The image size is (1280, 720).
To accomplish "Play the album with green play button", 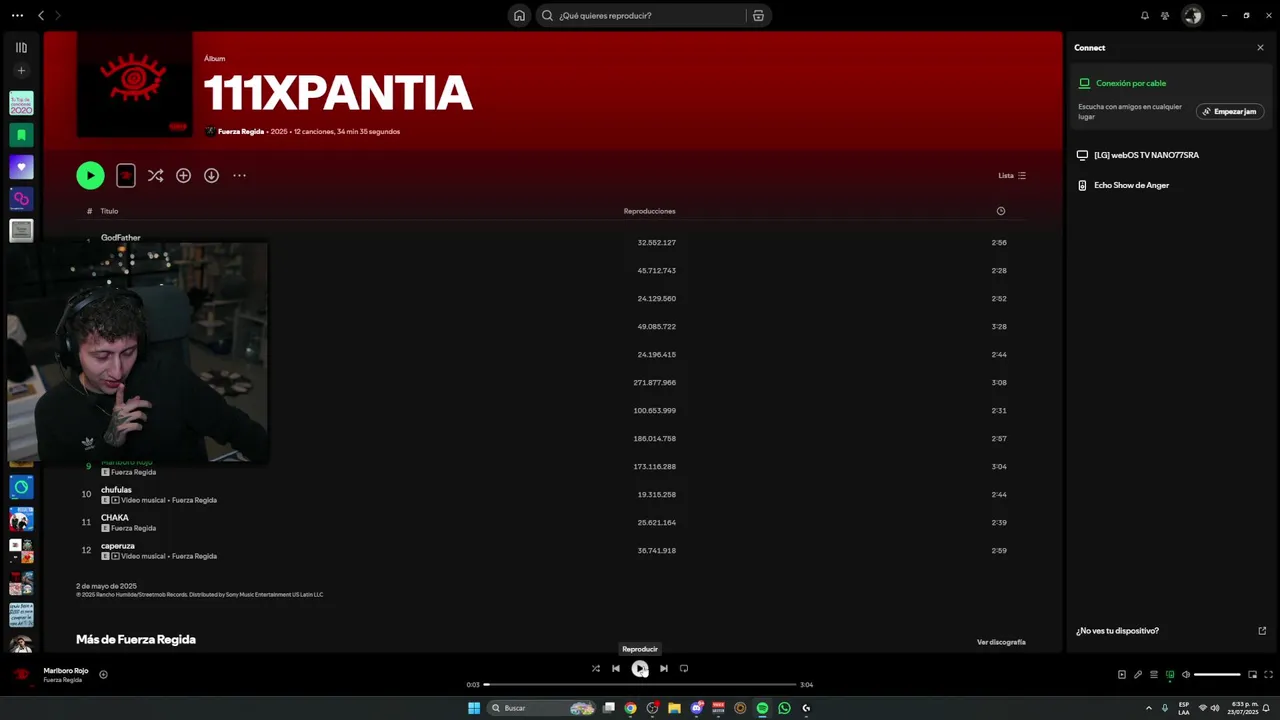I will point(90,175).
